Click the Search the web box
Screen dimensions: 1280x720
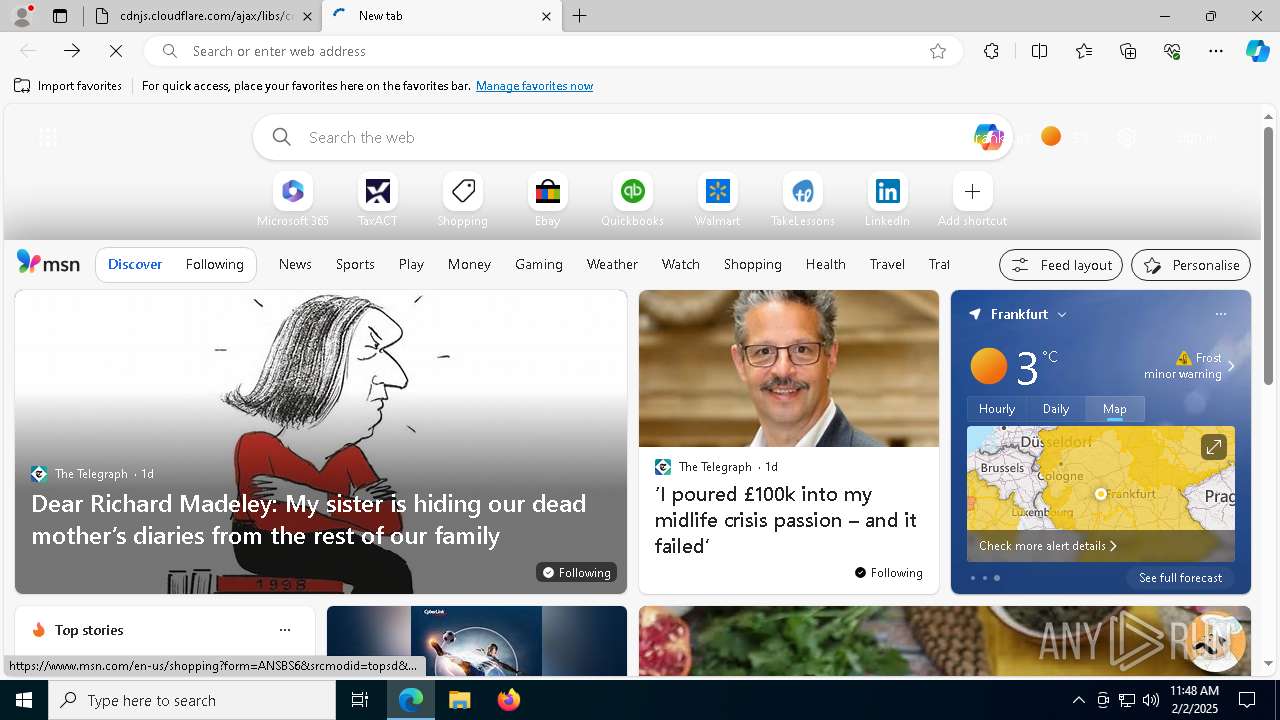pyautogui.click(x=634, y=137)
